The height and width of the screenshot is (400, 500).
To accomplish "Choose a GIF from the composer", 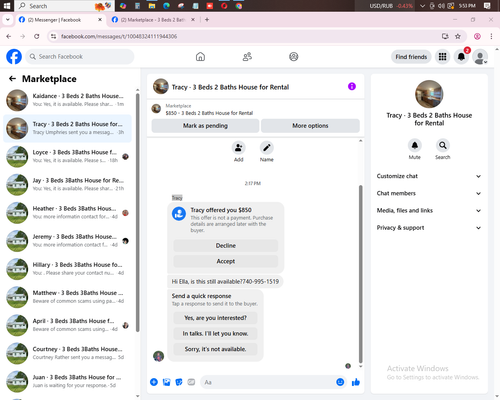I will 191,382.
